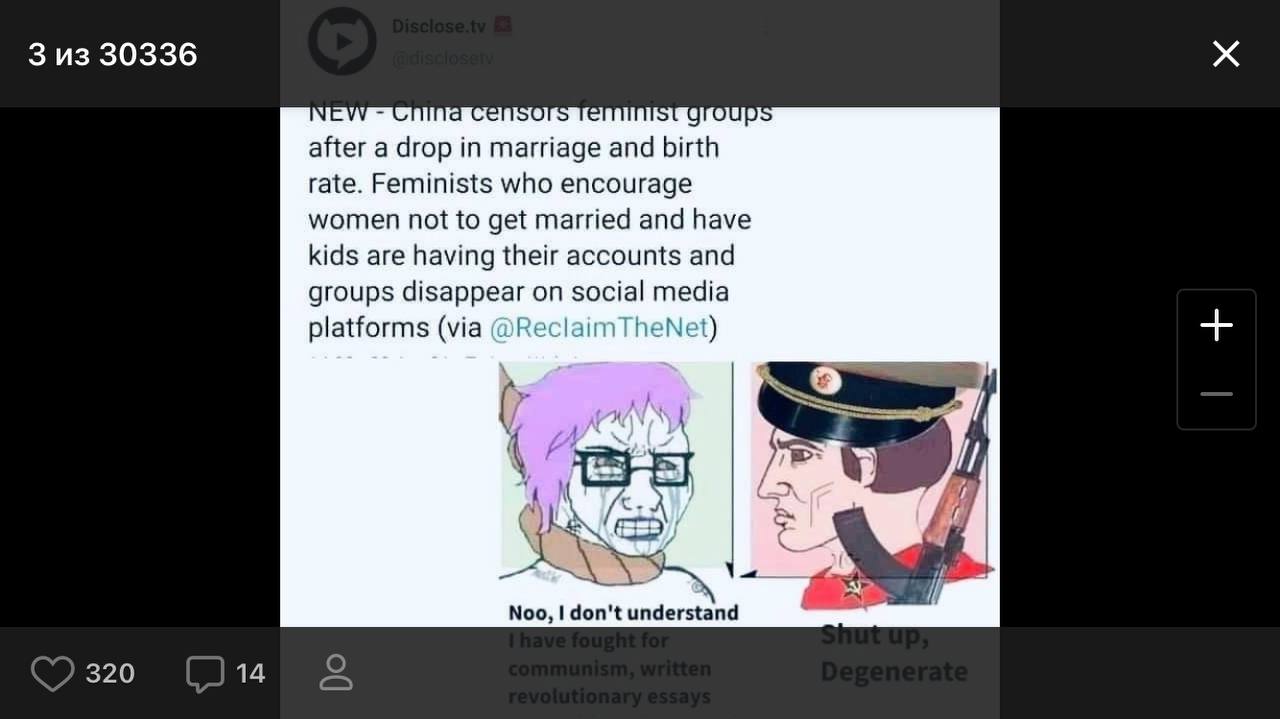Click the tweet text about China censoring feminists

click(540, 219)
